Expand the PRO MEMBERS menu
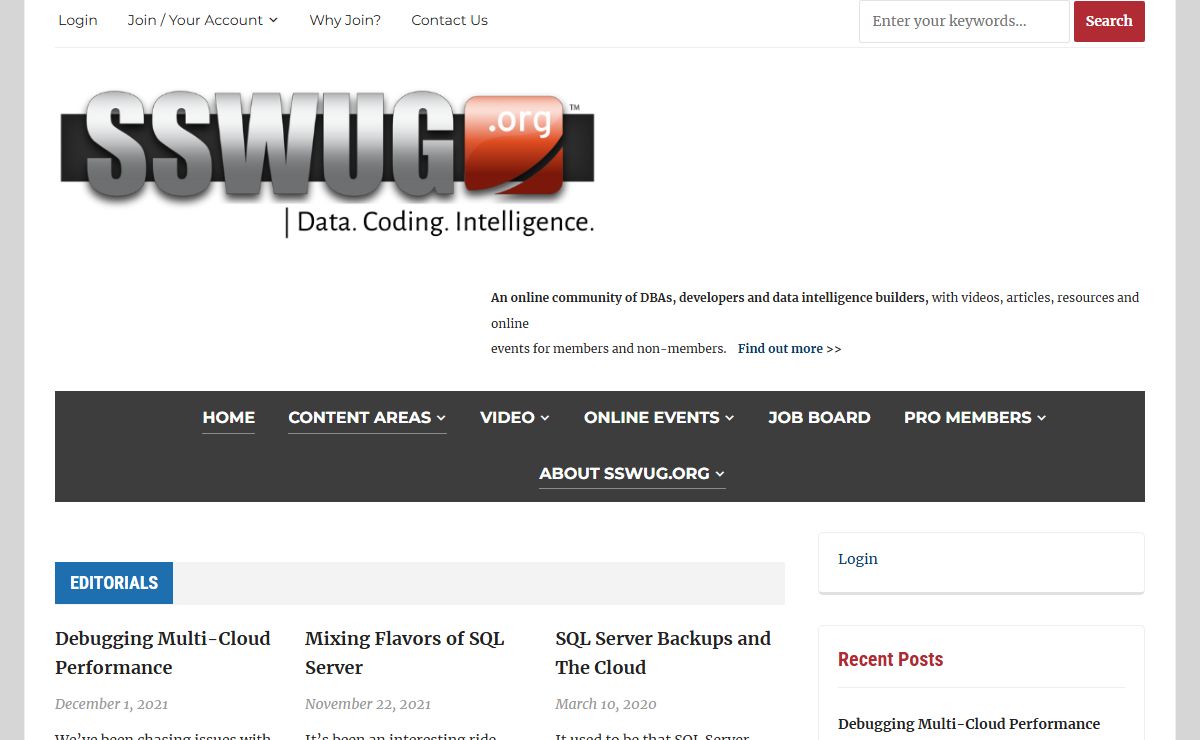The image size is (1200, 740). click(x=975, y=418)
